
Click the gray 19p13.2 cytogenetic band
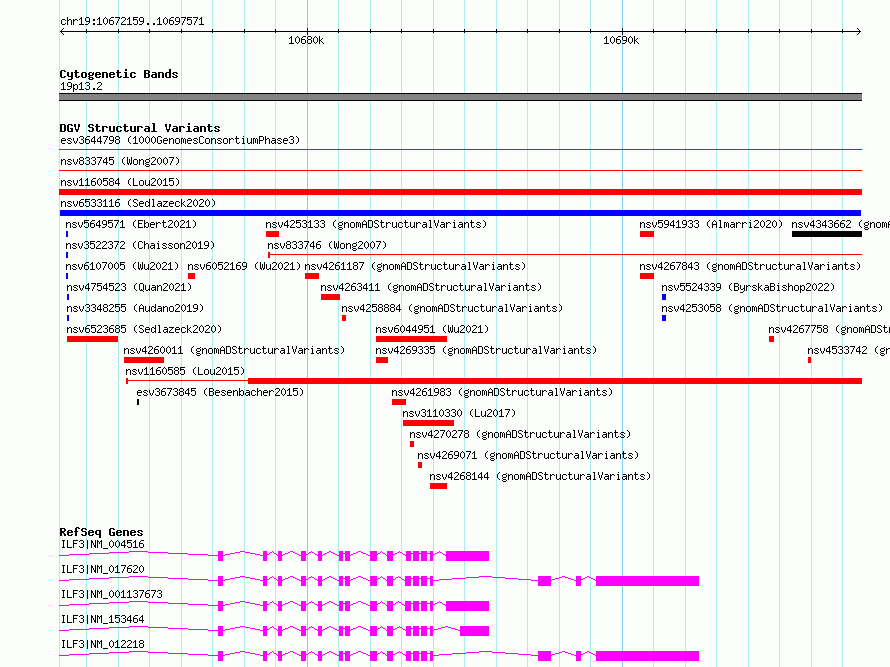[x=460, y=97]
